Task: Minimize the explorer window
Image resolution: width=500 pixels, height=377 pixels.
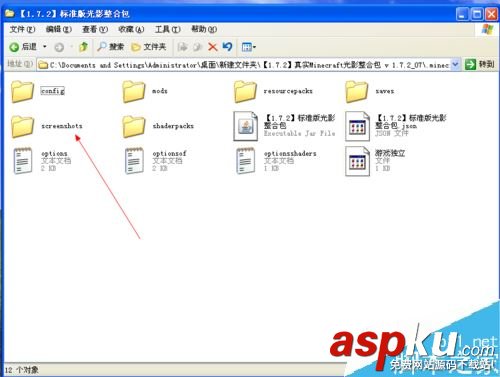Action: point(462,14)
